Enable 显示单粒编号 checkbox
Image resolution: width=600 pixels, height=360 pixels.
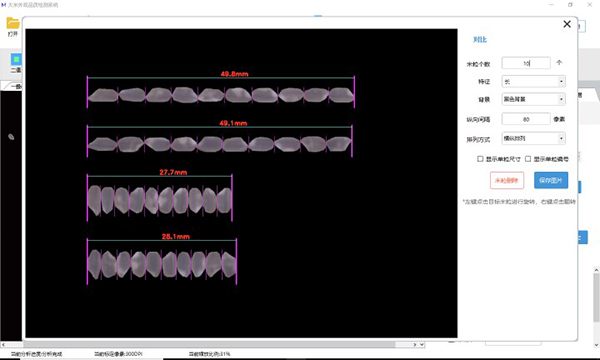click(528, 159)
